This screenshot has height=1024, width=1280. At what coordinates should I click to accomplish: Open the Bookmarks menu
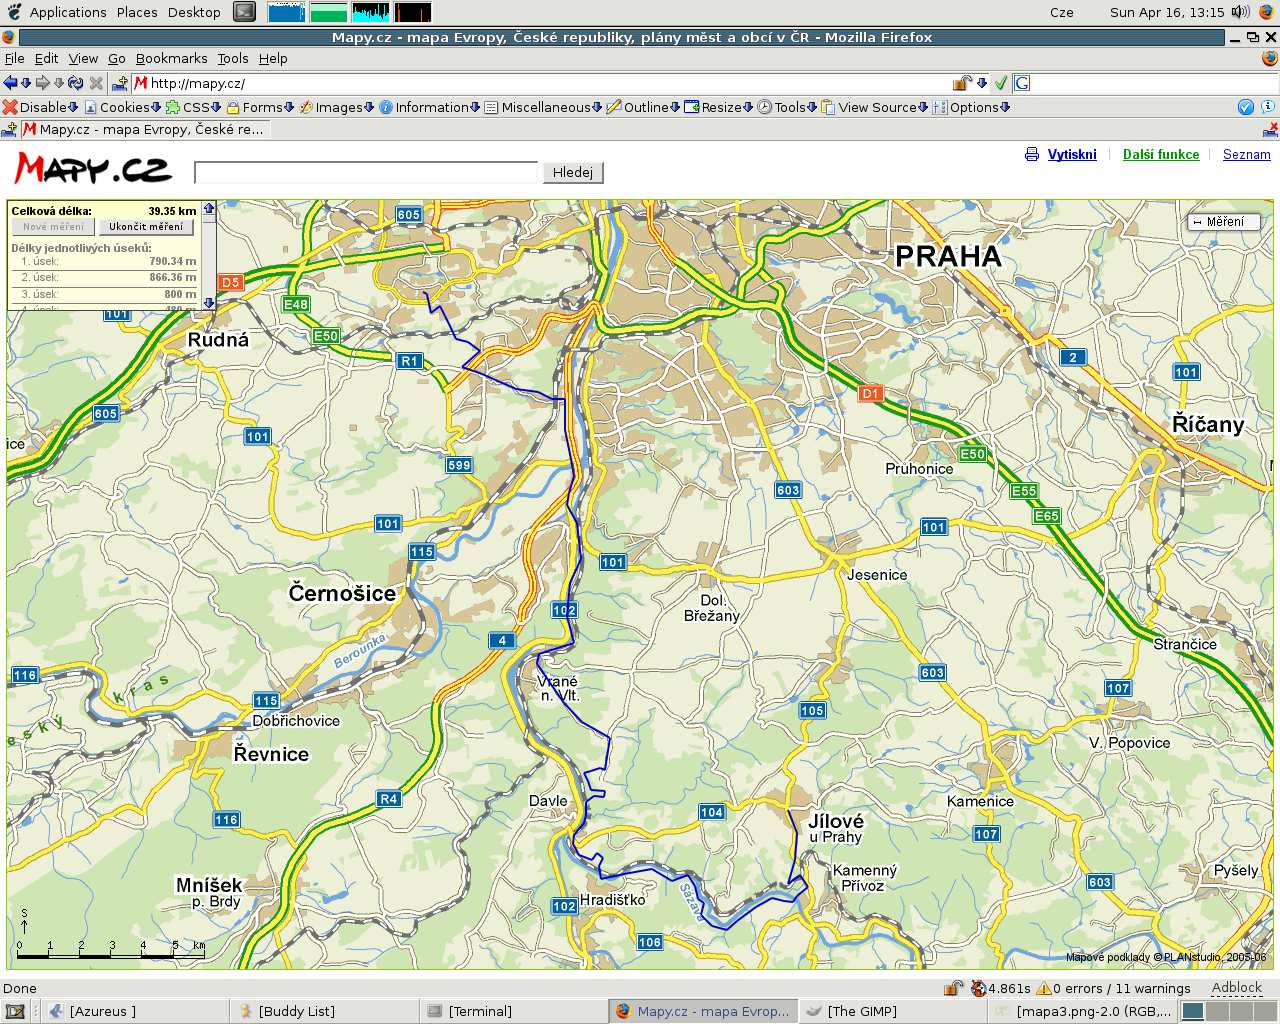point(171,58)
